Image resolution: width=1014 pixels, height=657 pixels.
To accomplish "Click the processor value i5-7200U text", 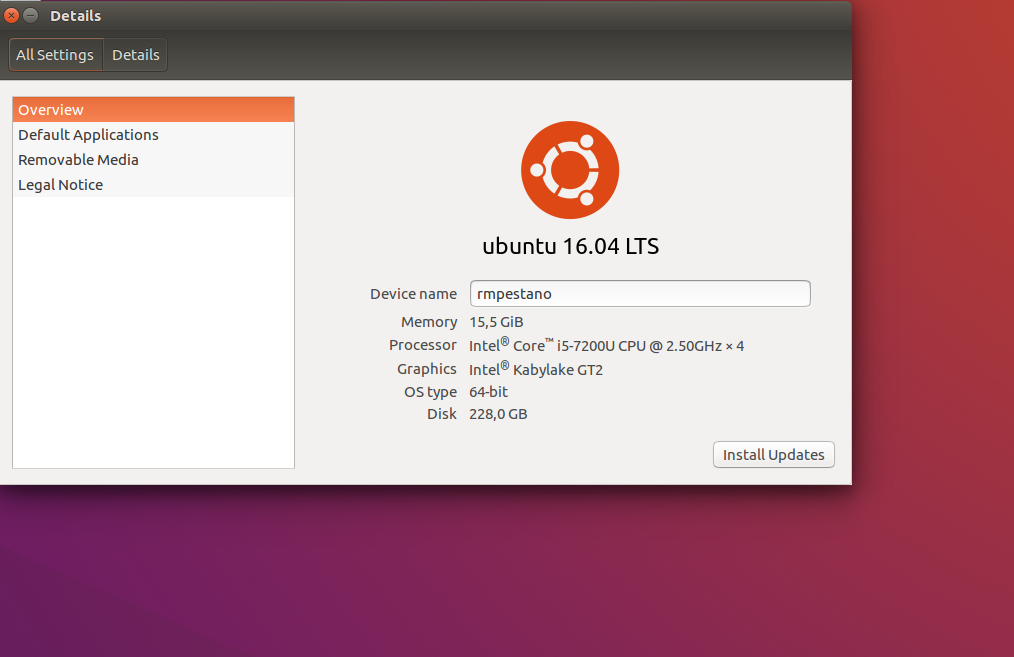I will pos(607,345).
